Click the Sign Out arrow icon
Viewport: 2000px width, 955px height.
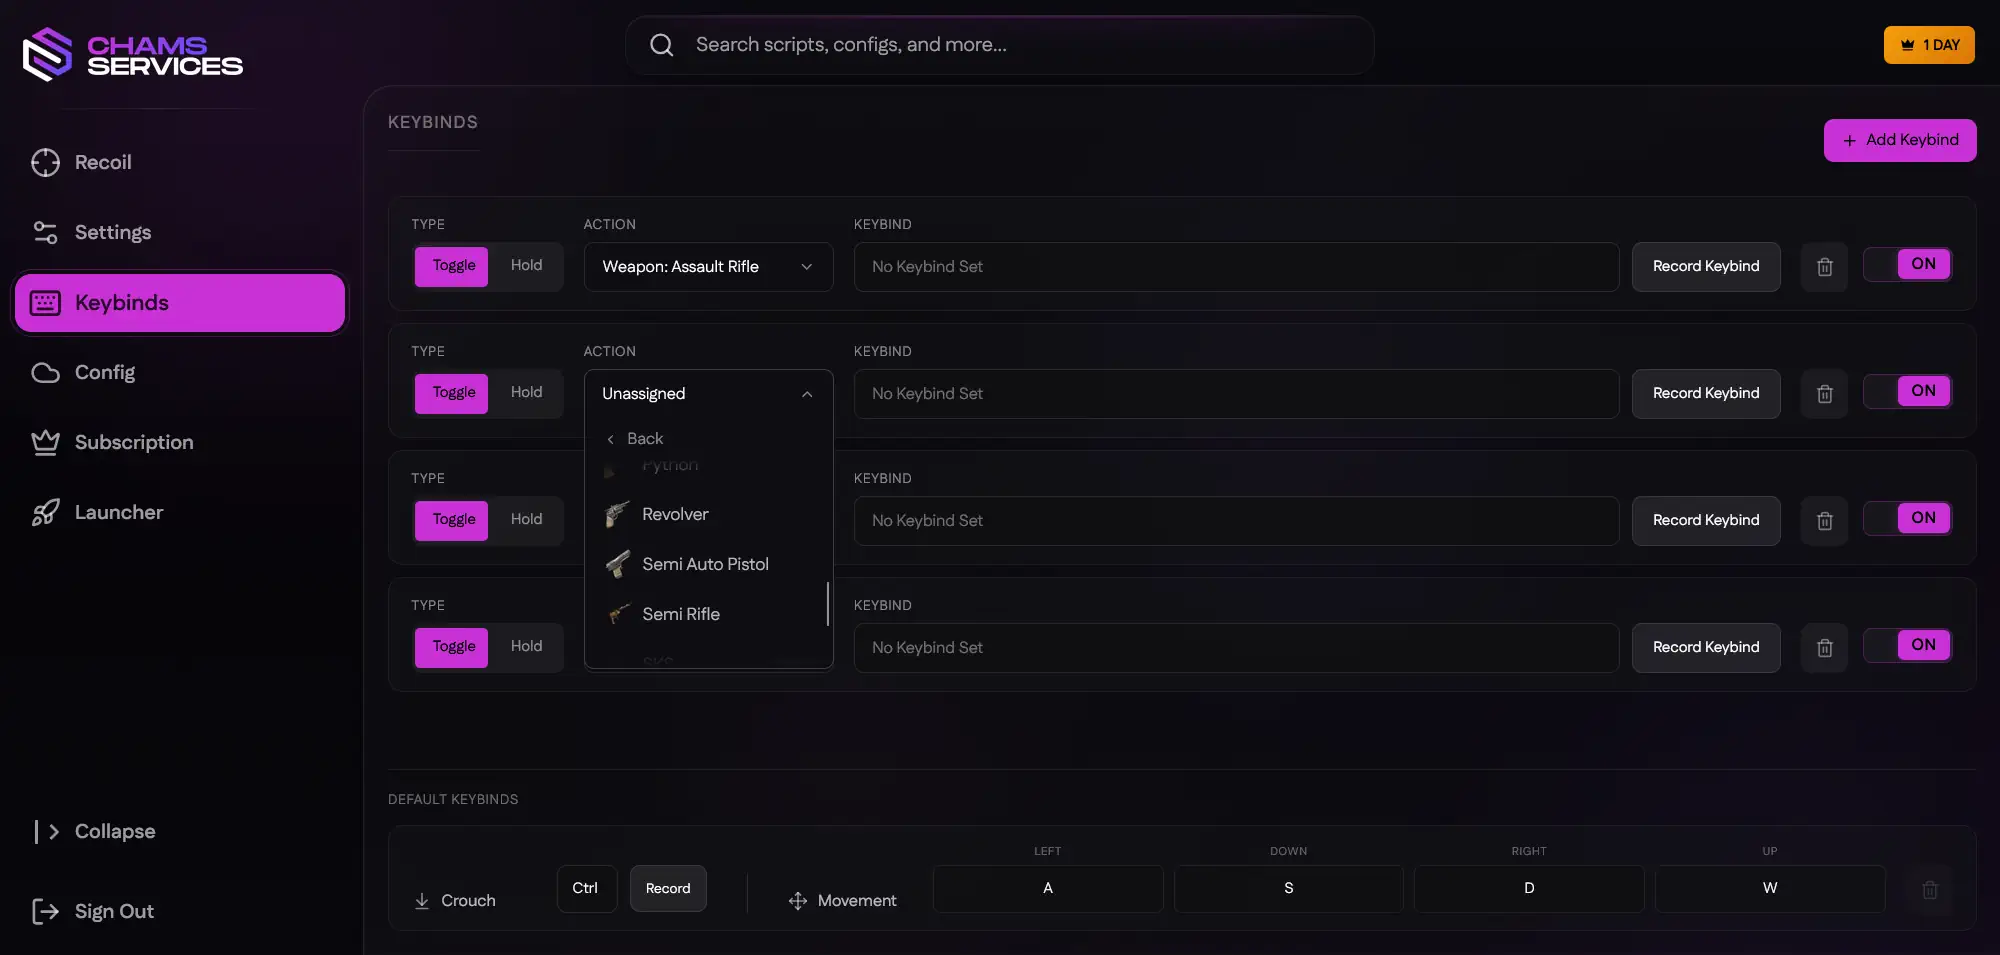[45, 911]
